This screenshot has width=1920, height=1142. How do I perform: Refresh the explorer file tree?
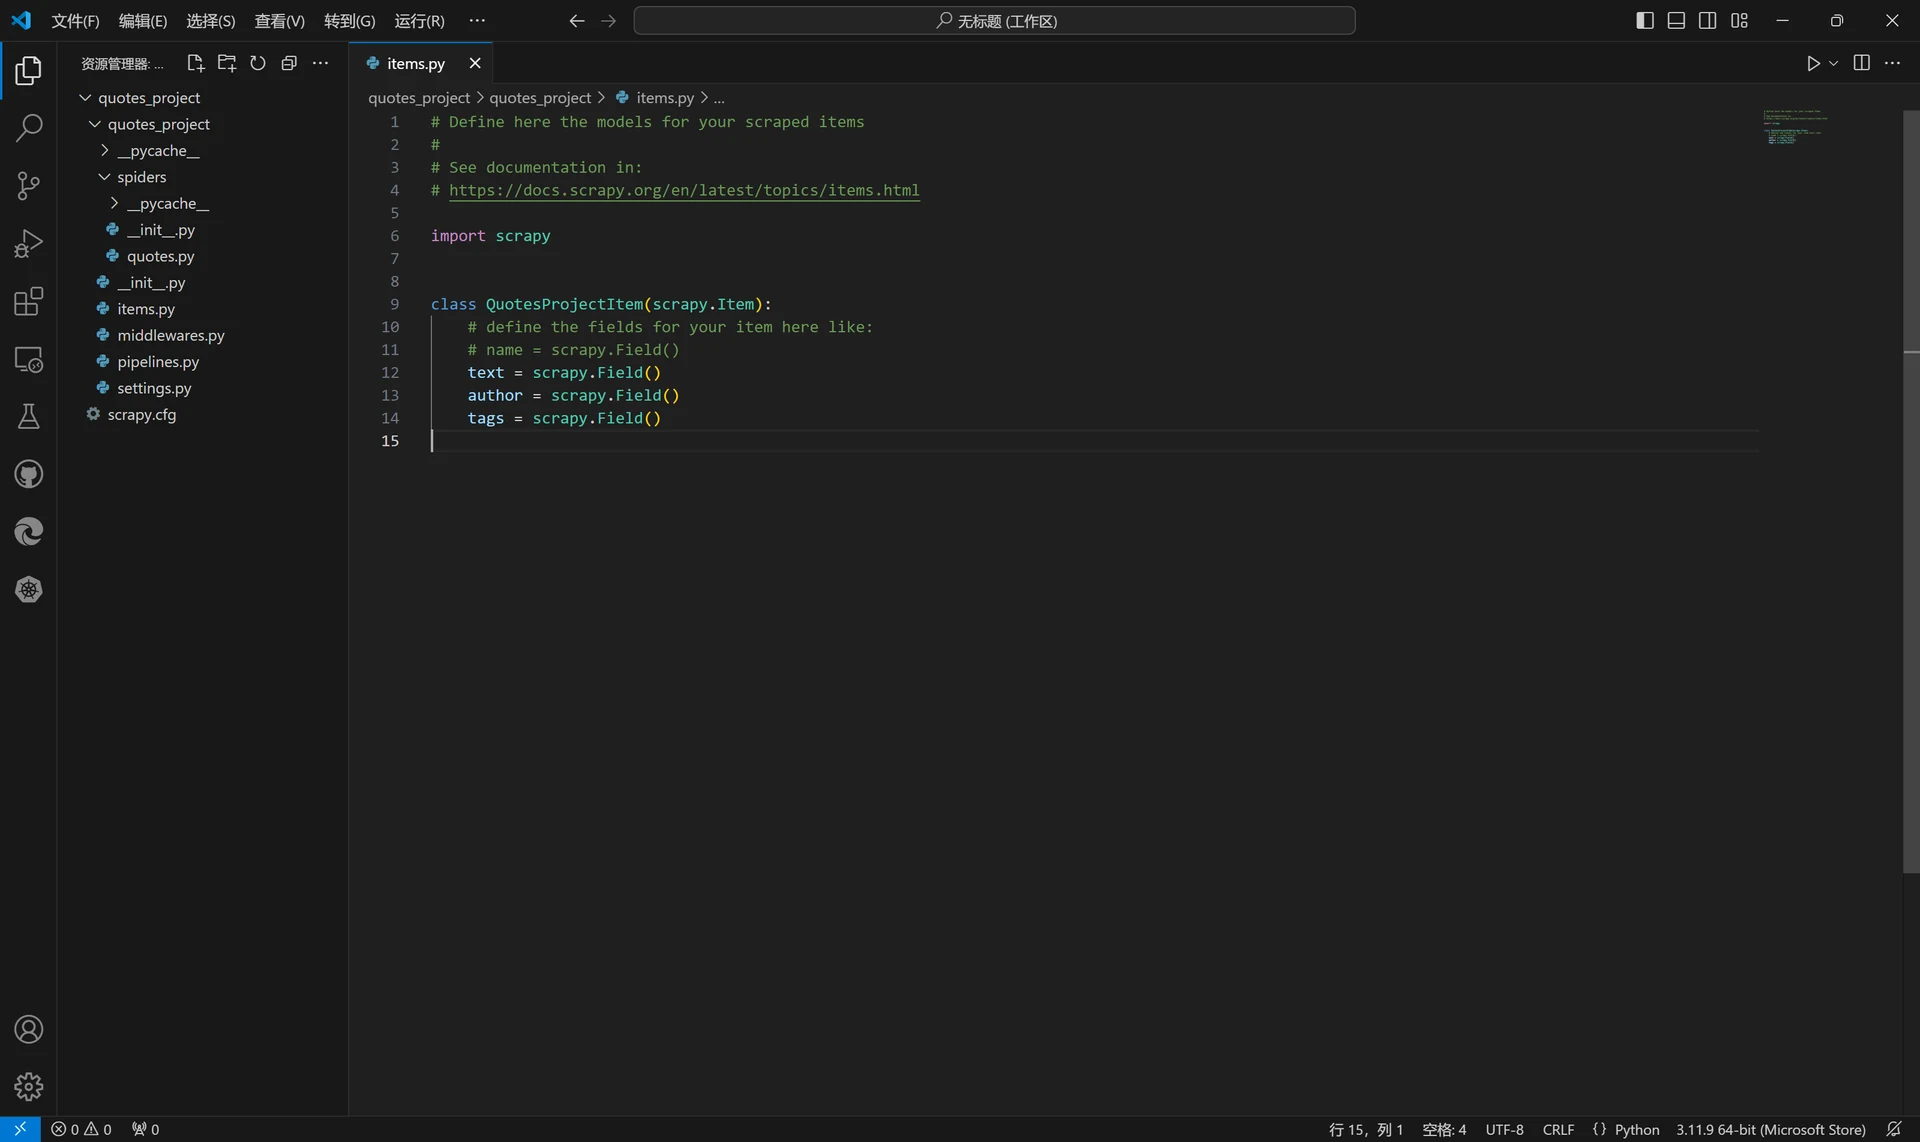pos(258,63)
